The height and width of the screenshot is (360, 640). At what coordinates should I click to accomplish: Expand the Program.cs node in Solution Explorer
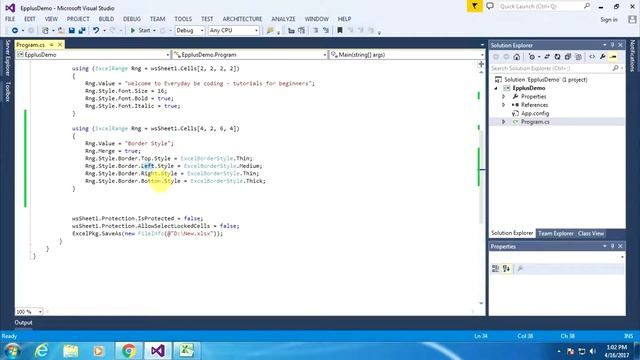[503, 122]
